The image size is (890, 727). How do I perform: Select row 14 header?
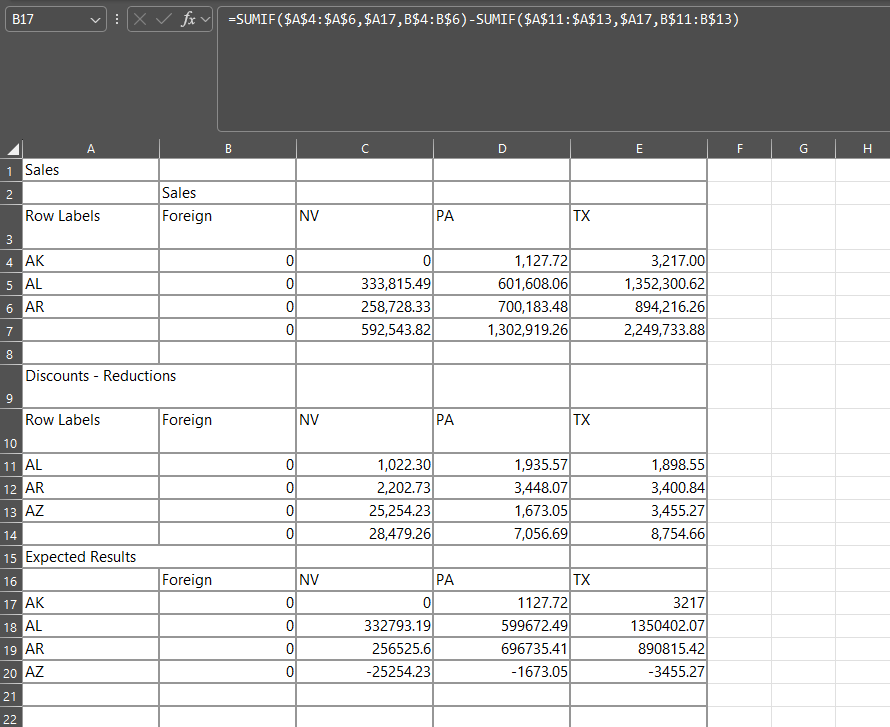point(10,534)
